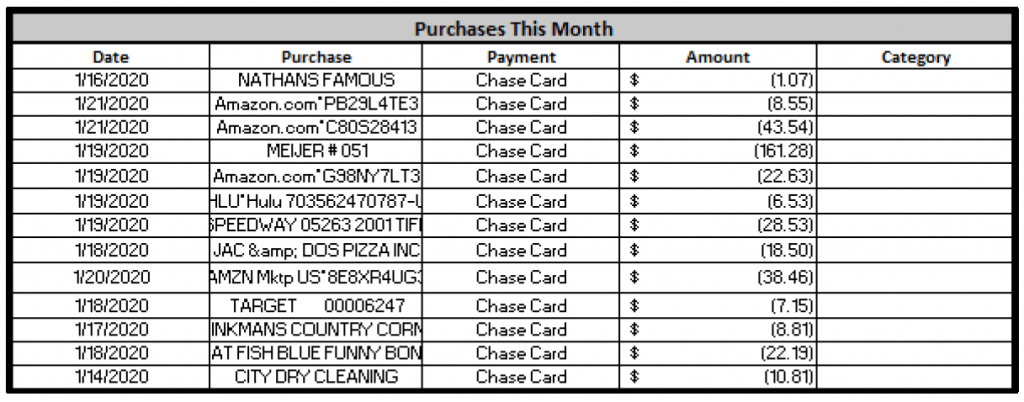Select the MEIJER # 051 cell
1024x402 pixels.
point(316,152)
